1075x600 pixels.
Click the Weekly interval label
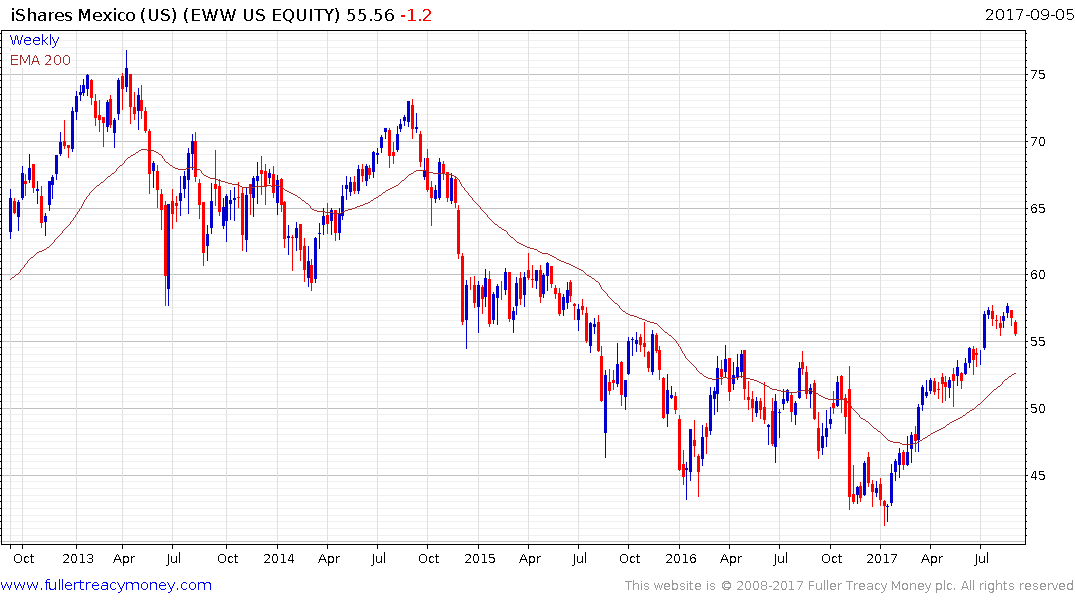tap(34, 40)
